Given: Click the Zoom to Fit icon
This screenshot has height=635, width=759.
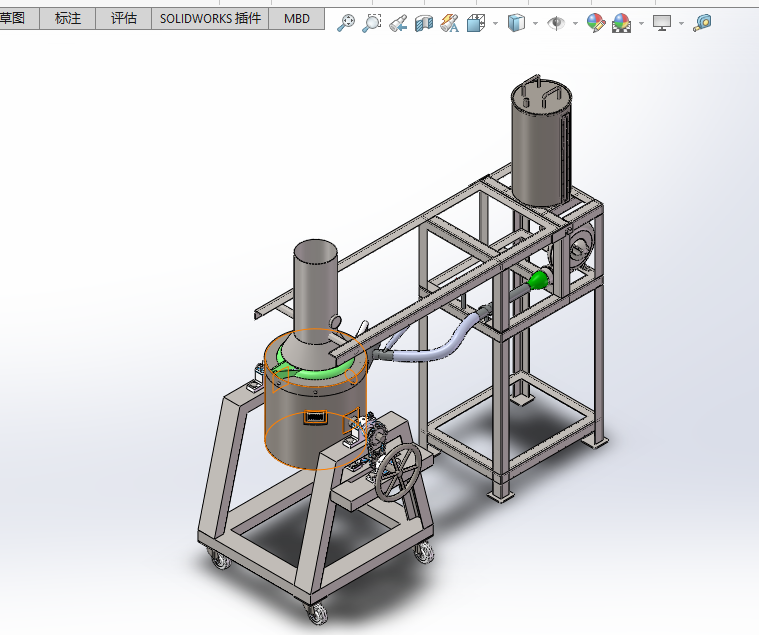Looking at the screenshot, I should tap(346, 23).
